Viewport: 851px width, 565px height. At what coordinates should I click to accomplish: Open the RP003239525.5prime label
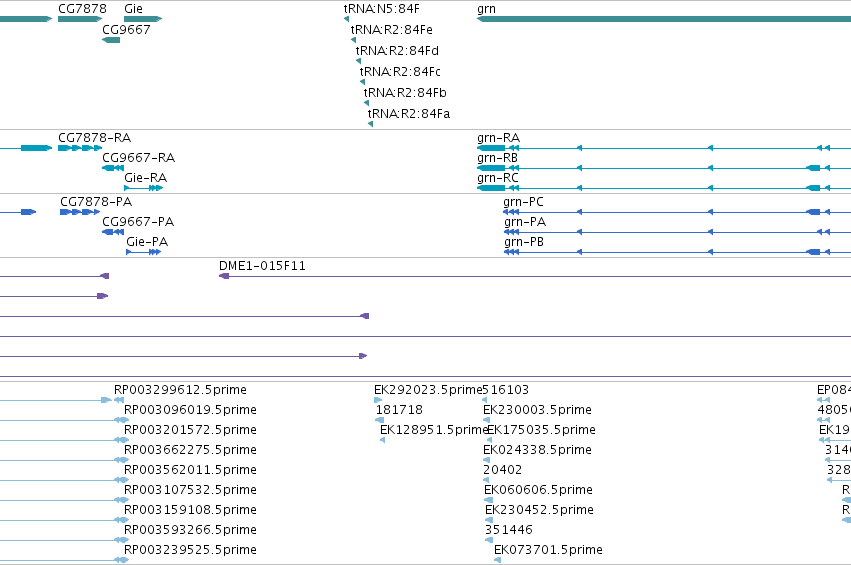(190, 549)
